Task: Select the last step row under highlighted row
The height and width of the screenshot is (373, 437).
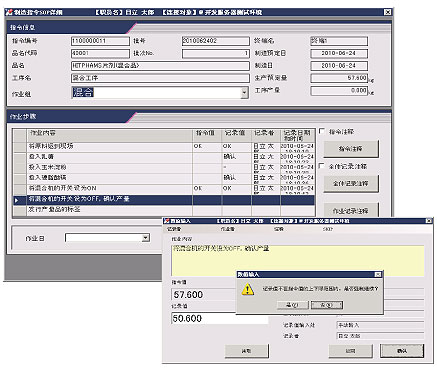Action: coord(163,210)
